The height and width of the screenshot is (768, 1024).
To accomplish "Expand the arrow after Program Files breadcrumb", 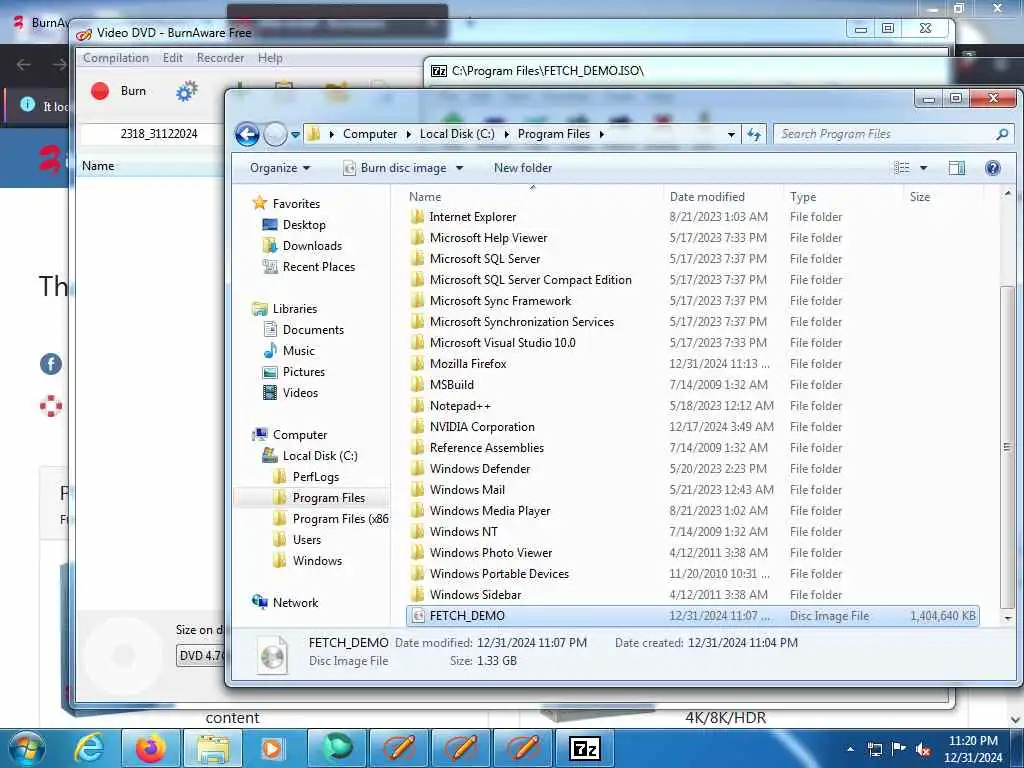I will point(601,134).
